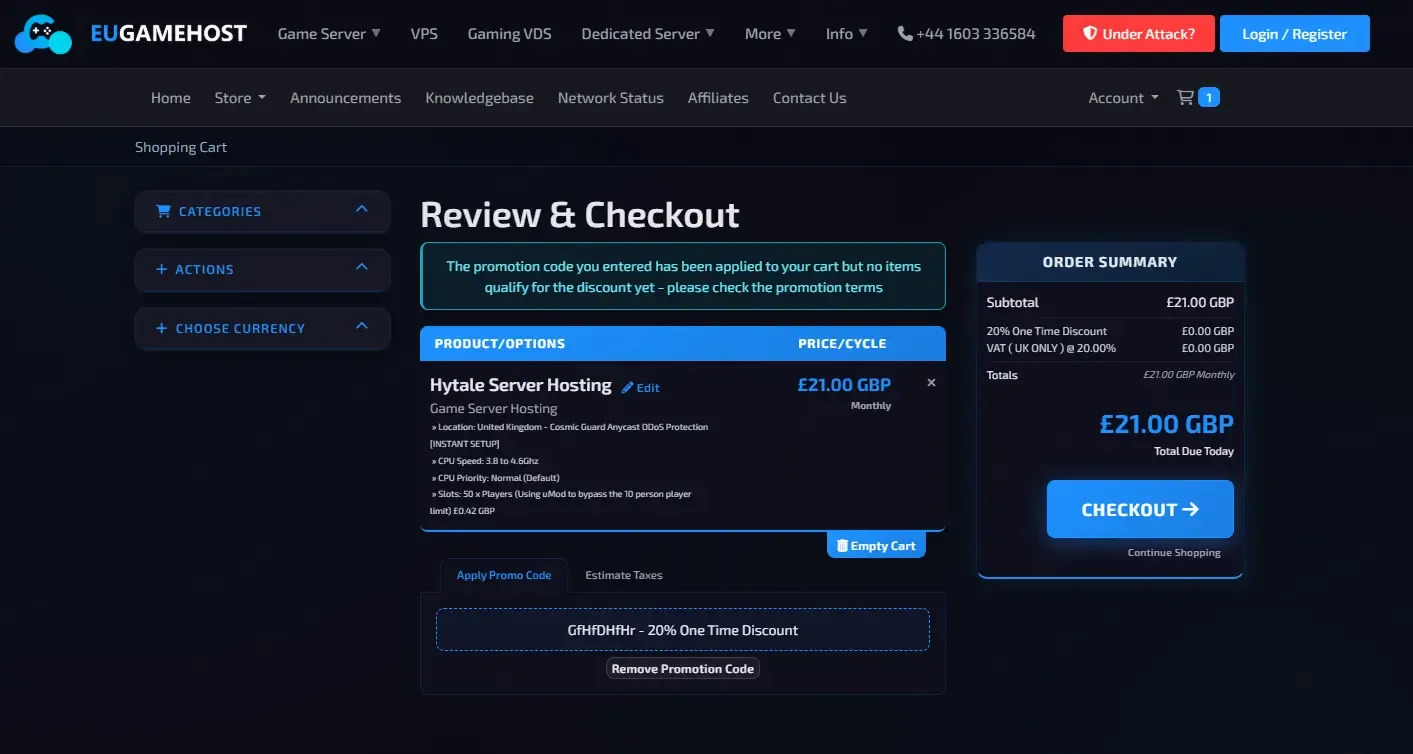Collapse the Choose Currency panel chevron
Viewport: 1413px width, 754px height.
pyautogui.click(x=362, y=327)
